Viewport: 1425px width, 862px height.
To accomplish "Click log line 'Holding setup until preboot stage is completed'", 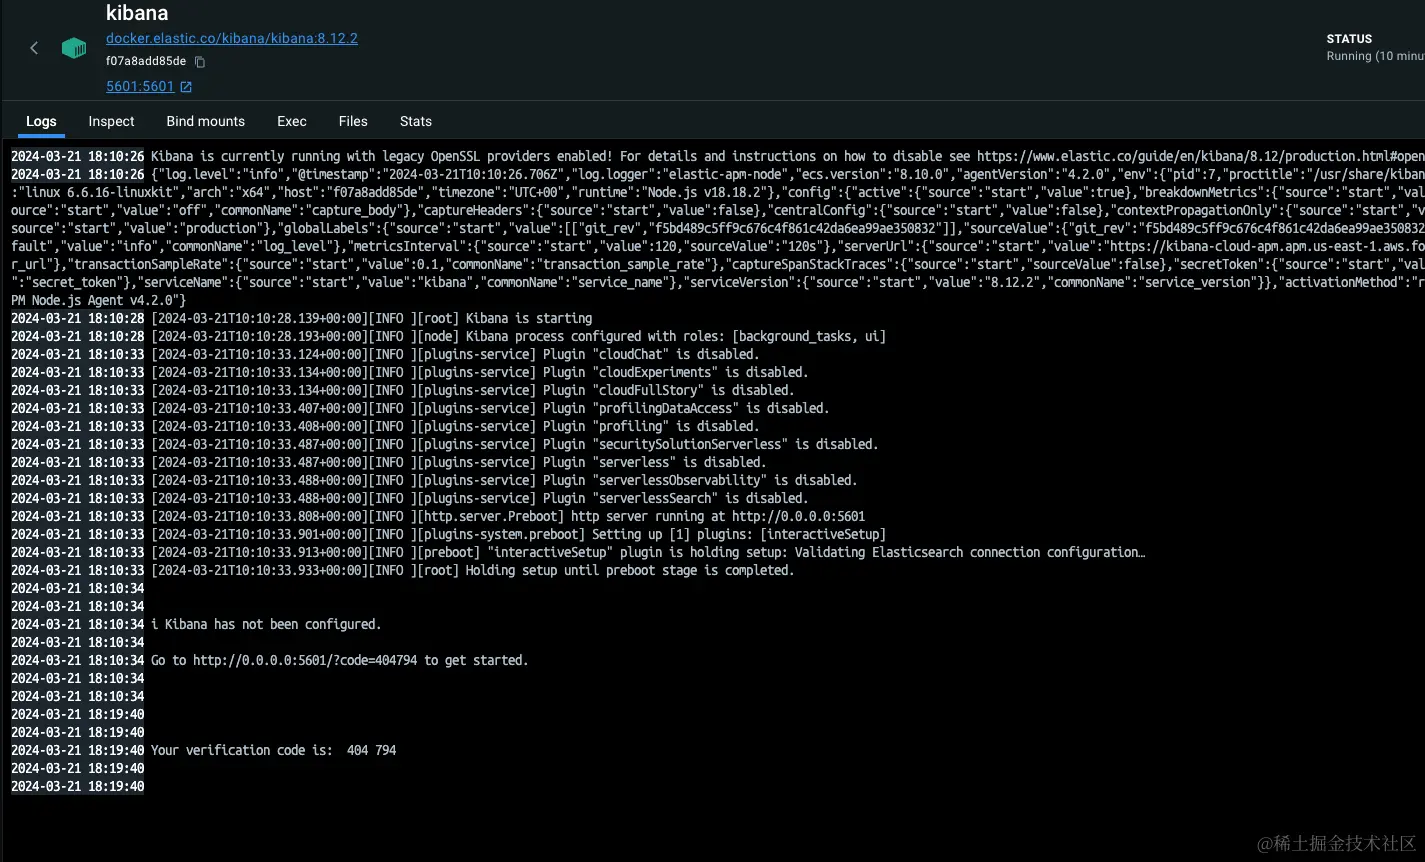I will (x=403, y=570).
